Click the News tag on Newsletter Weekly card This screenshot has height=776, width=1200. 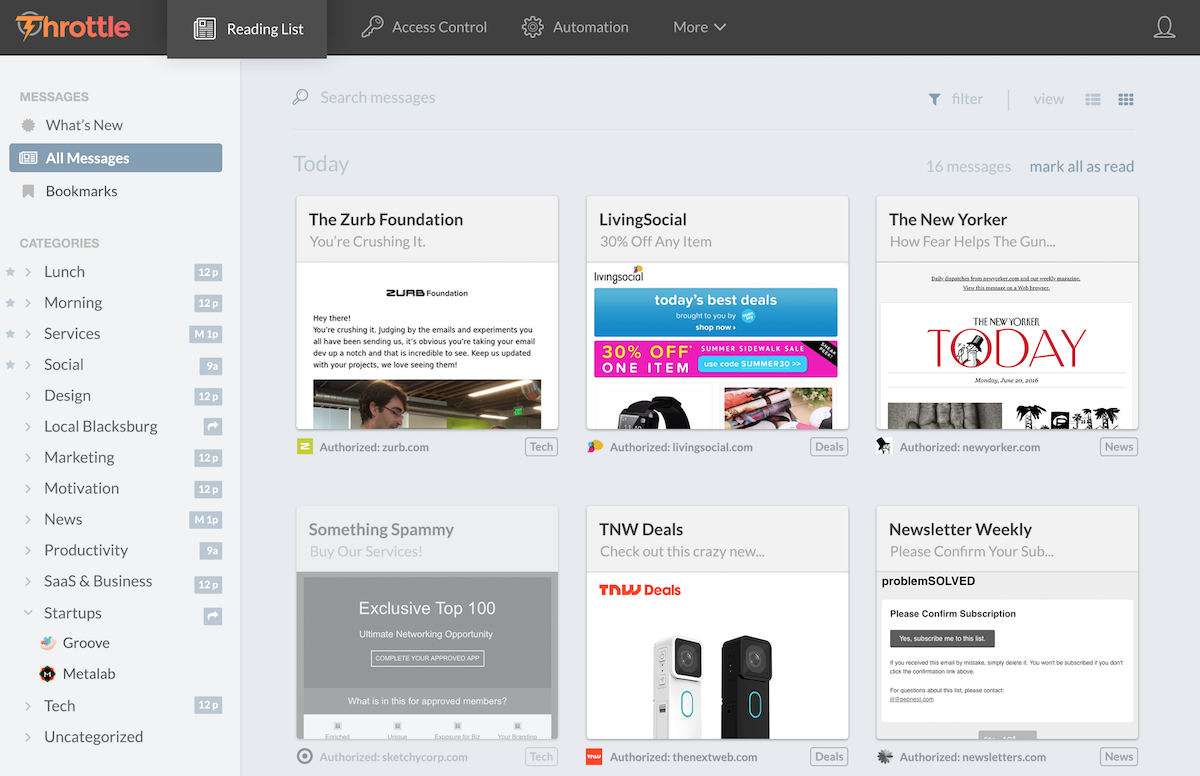tap(1119, 757)
